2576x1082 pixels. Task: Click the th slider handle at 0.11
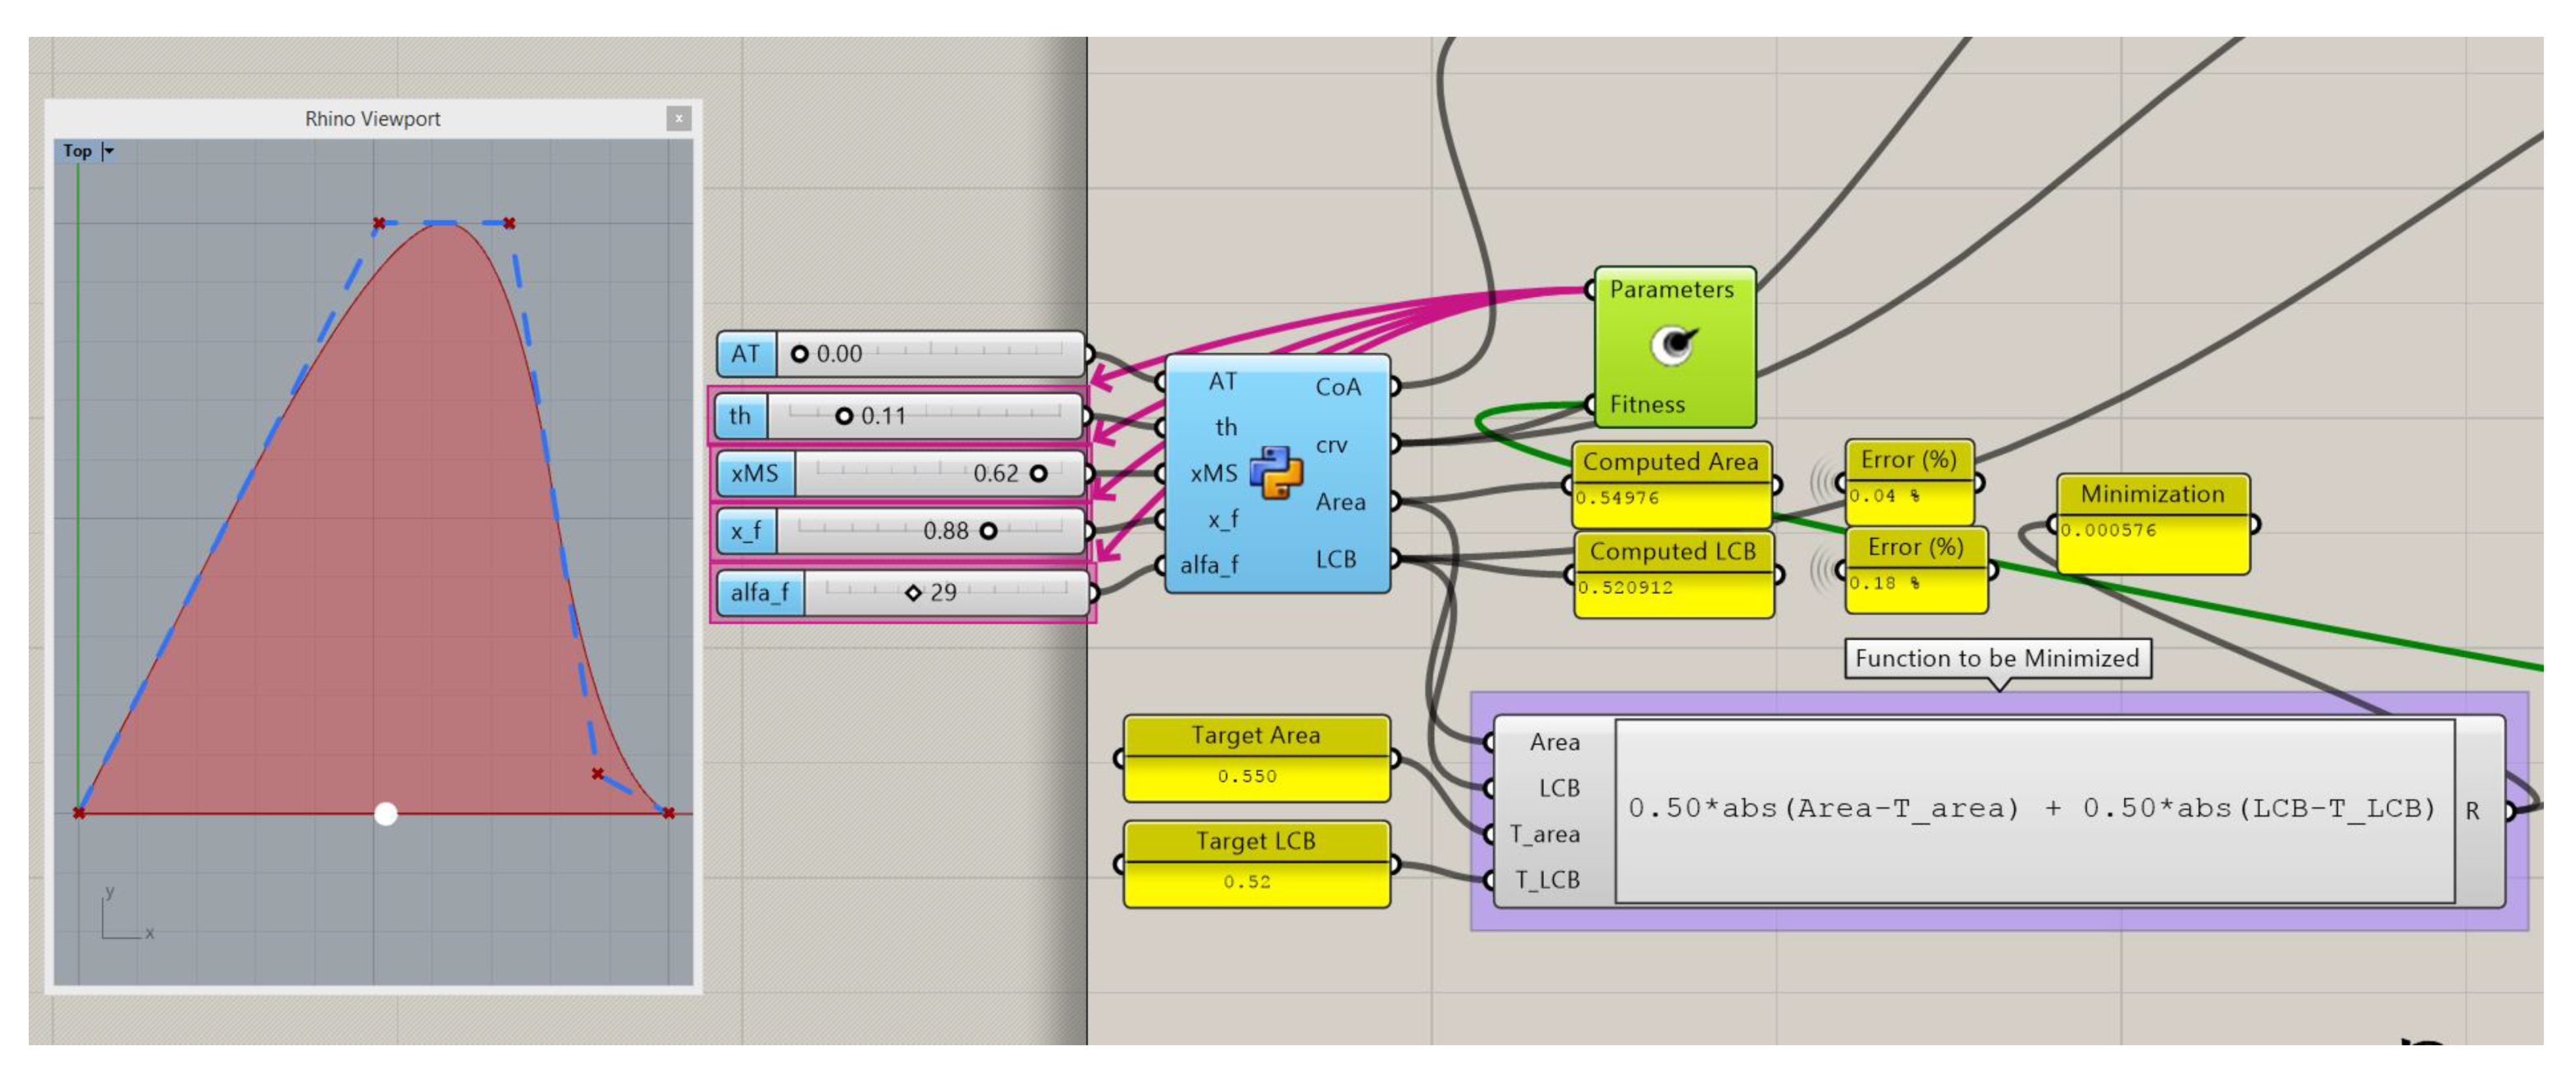(844, 416)
